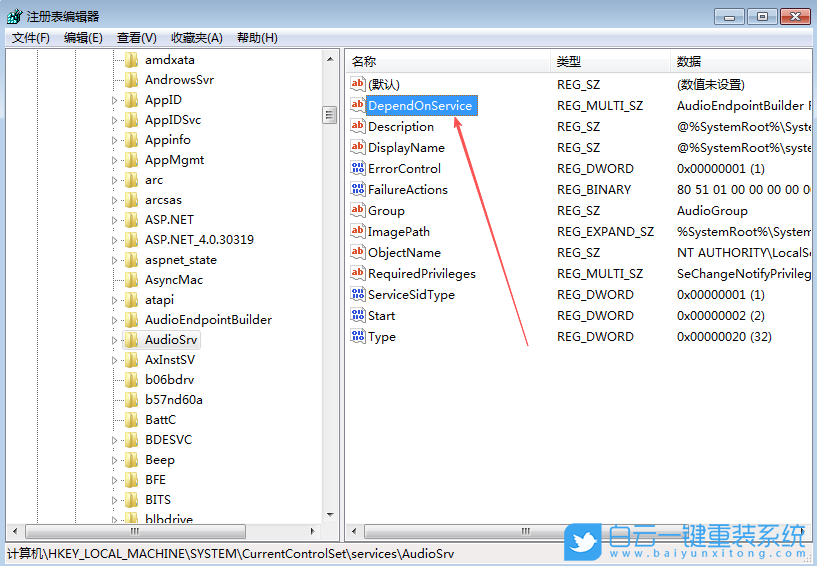Select the AxInstSV tree item
This screenshot has height=566, width=817.
[x=170, y=360]
